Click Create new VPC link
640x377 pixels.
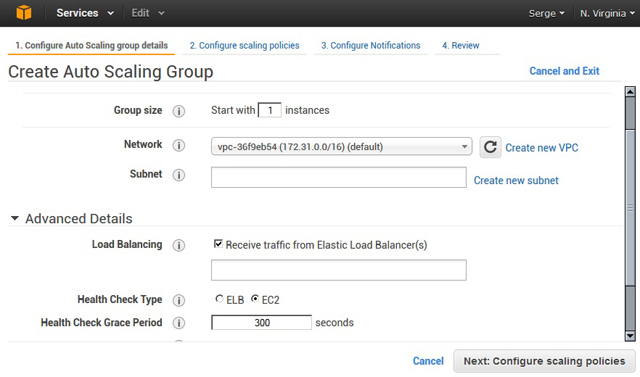[542, 148]
